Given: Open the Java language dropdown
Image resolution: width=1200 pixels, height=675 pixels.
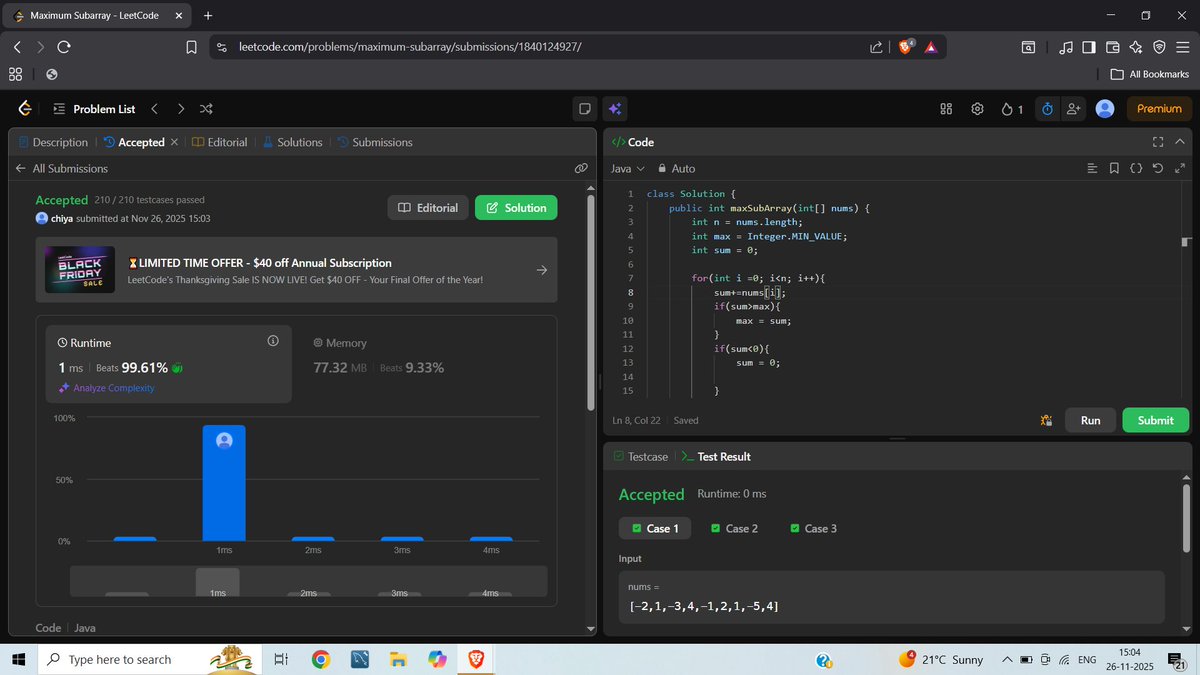Looking at the screenshot, I should pos(627,168).
